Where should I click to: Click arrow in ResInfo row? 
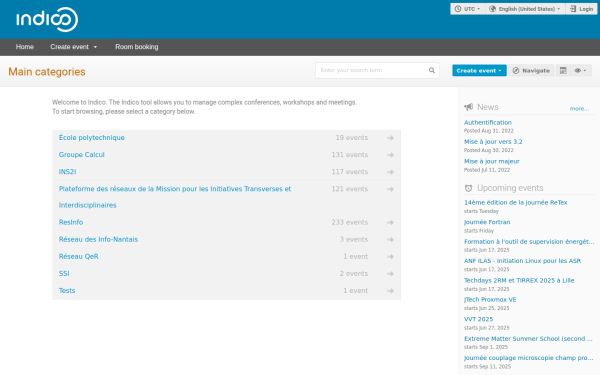[x=390, y=222]
